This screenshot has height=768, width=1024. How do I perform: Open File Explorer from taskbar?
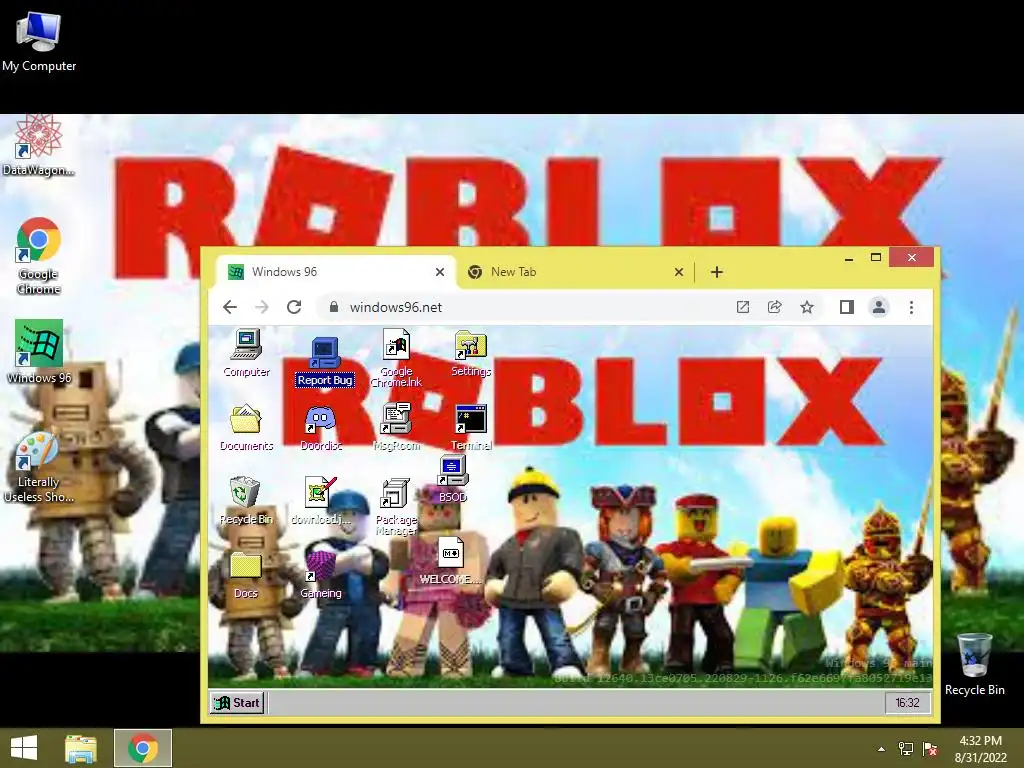click(x=81, y=748)
